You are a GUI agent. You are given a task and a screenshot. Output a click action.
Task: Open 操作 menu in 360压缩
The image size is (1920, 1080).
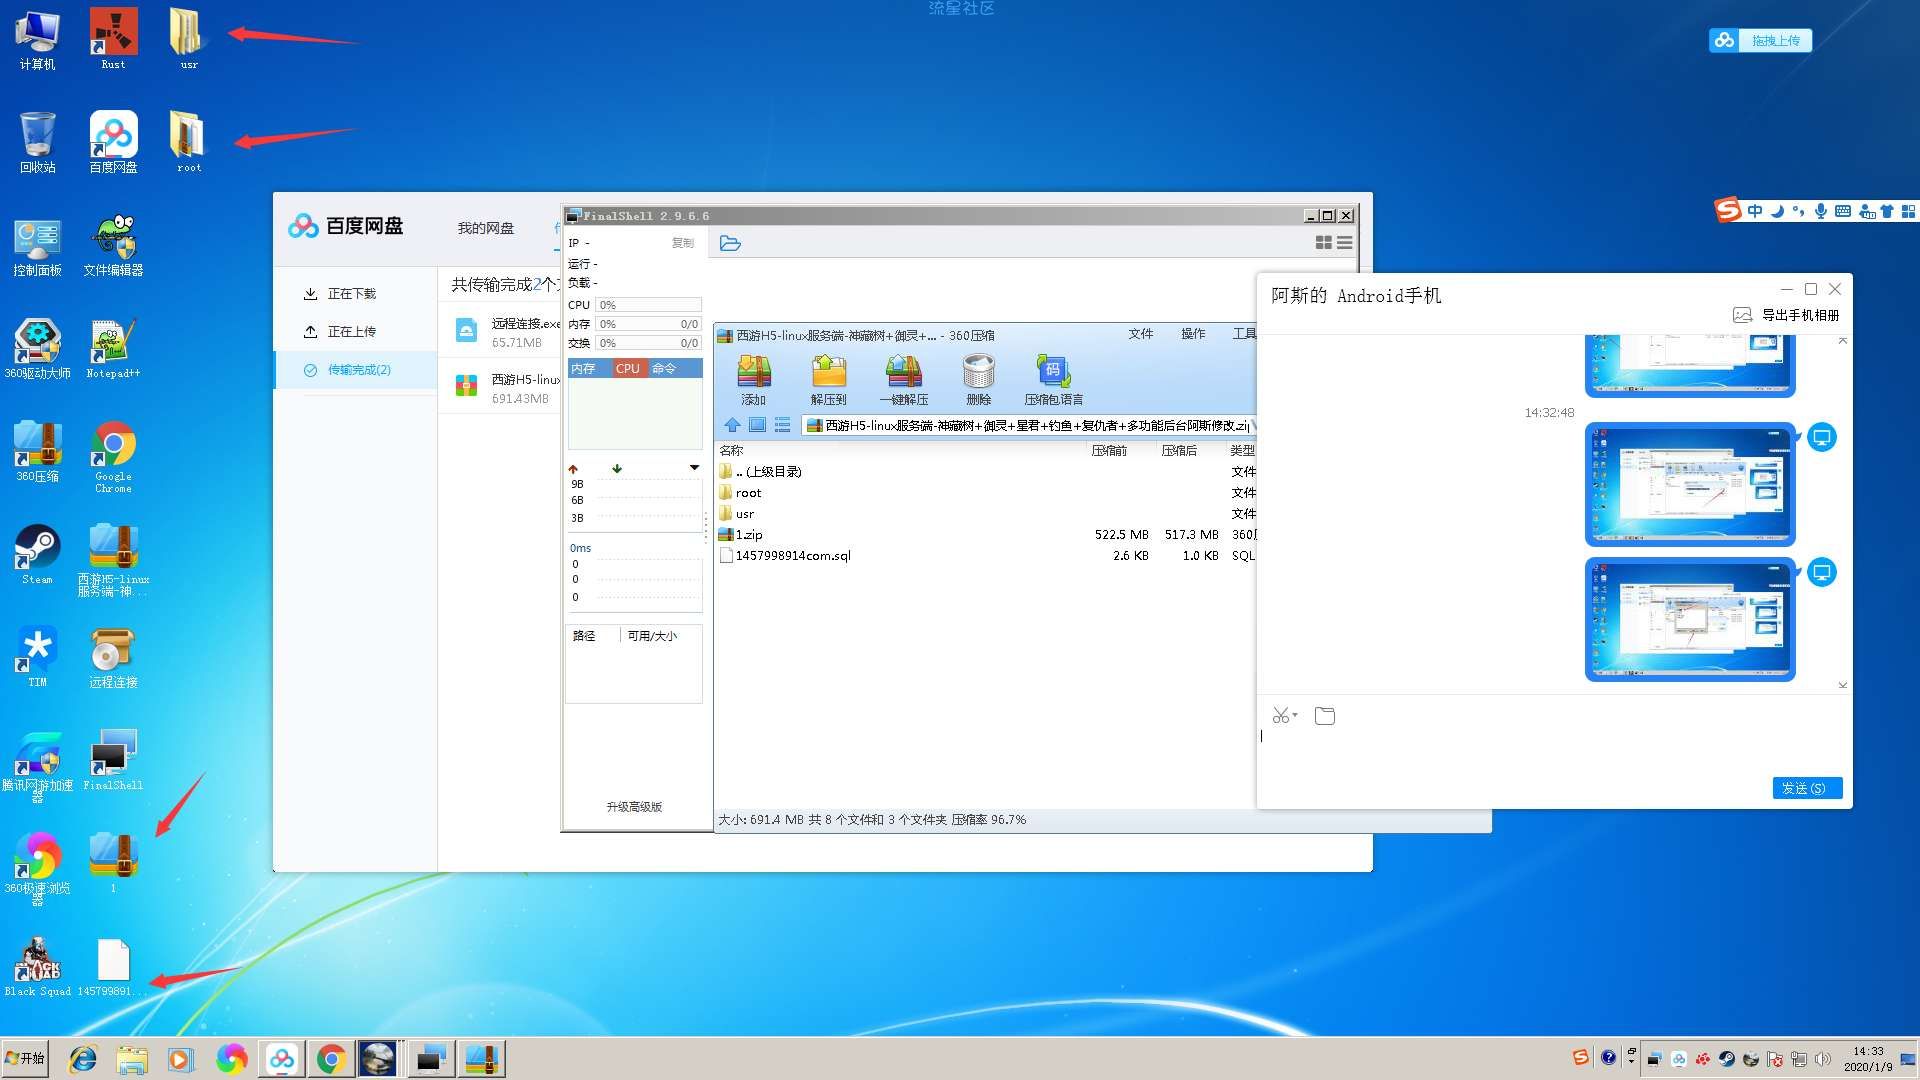click(1193, 334)
